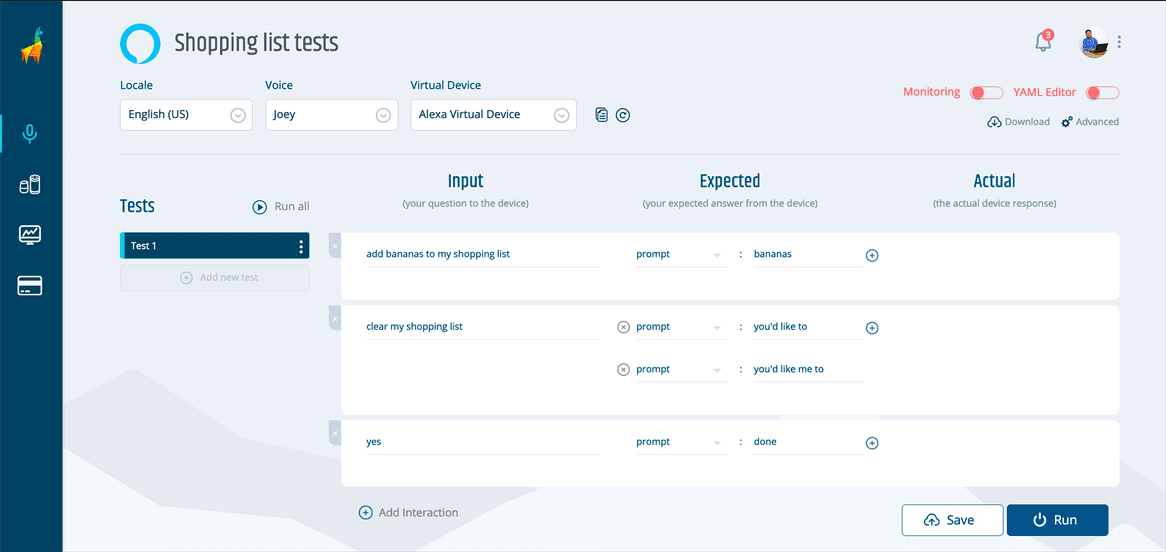Add expected value to bananas row
Image resolution: width=1166 pixels, height=552 pixels.
coord(872,255)
